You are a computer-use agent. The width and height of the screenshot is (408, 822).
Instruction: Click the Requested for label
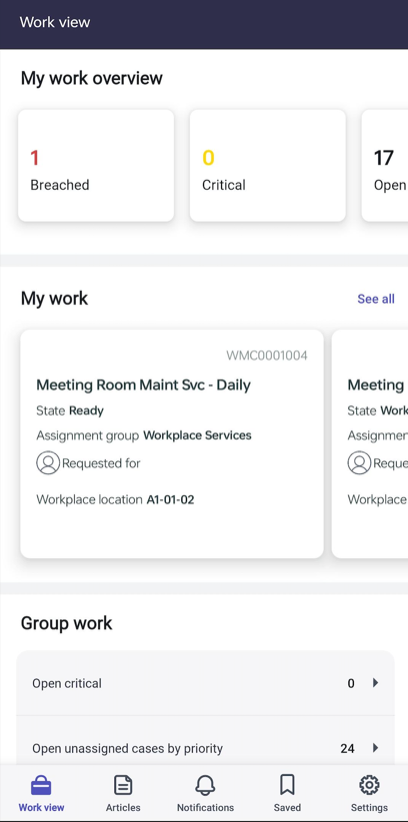pyautogui.click(x=101, y=463)
